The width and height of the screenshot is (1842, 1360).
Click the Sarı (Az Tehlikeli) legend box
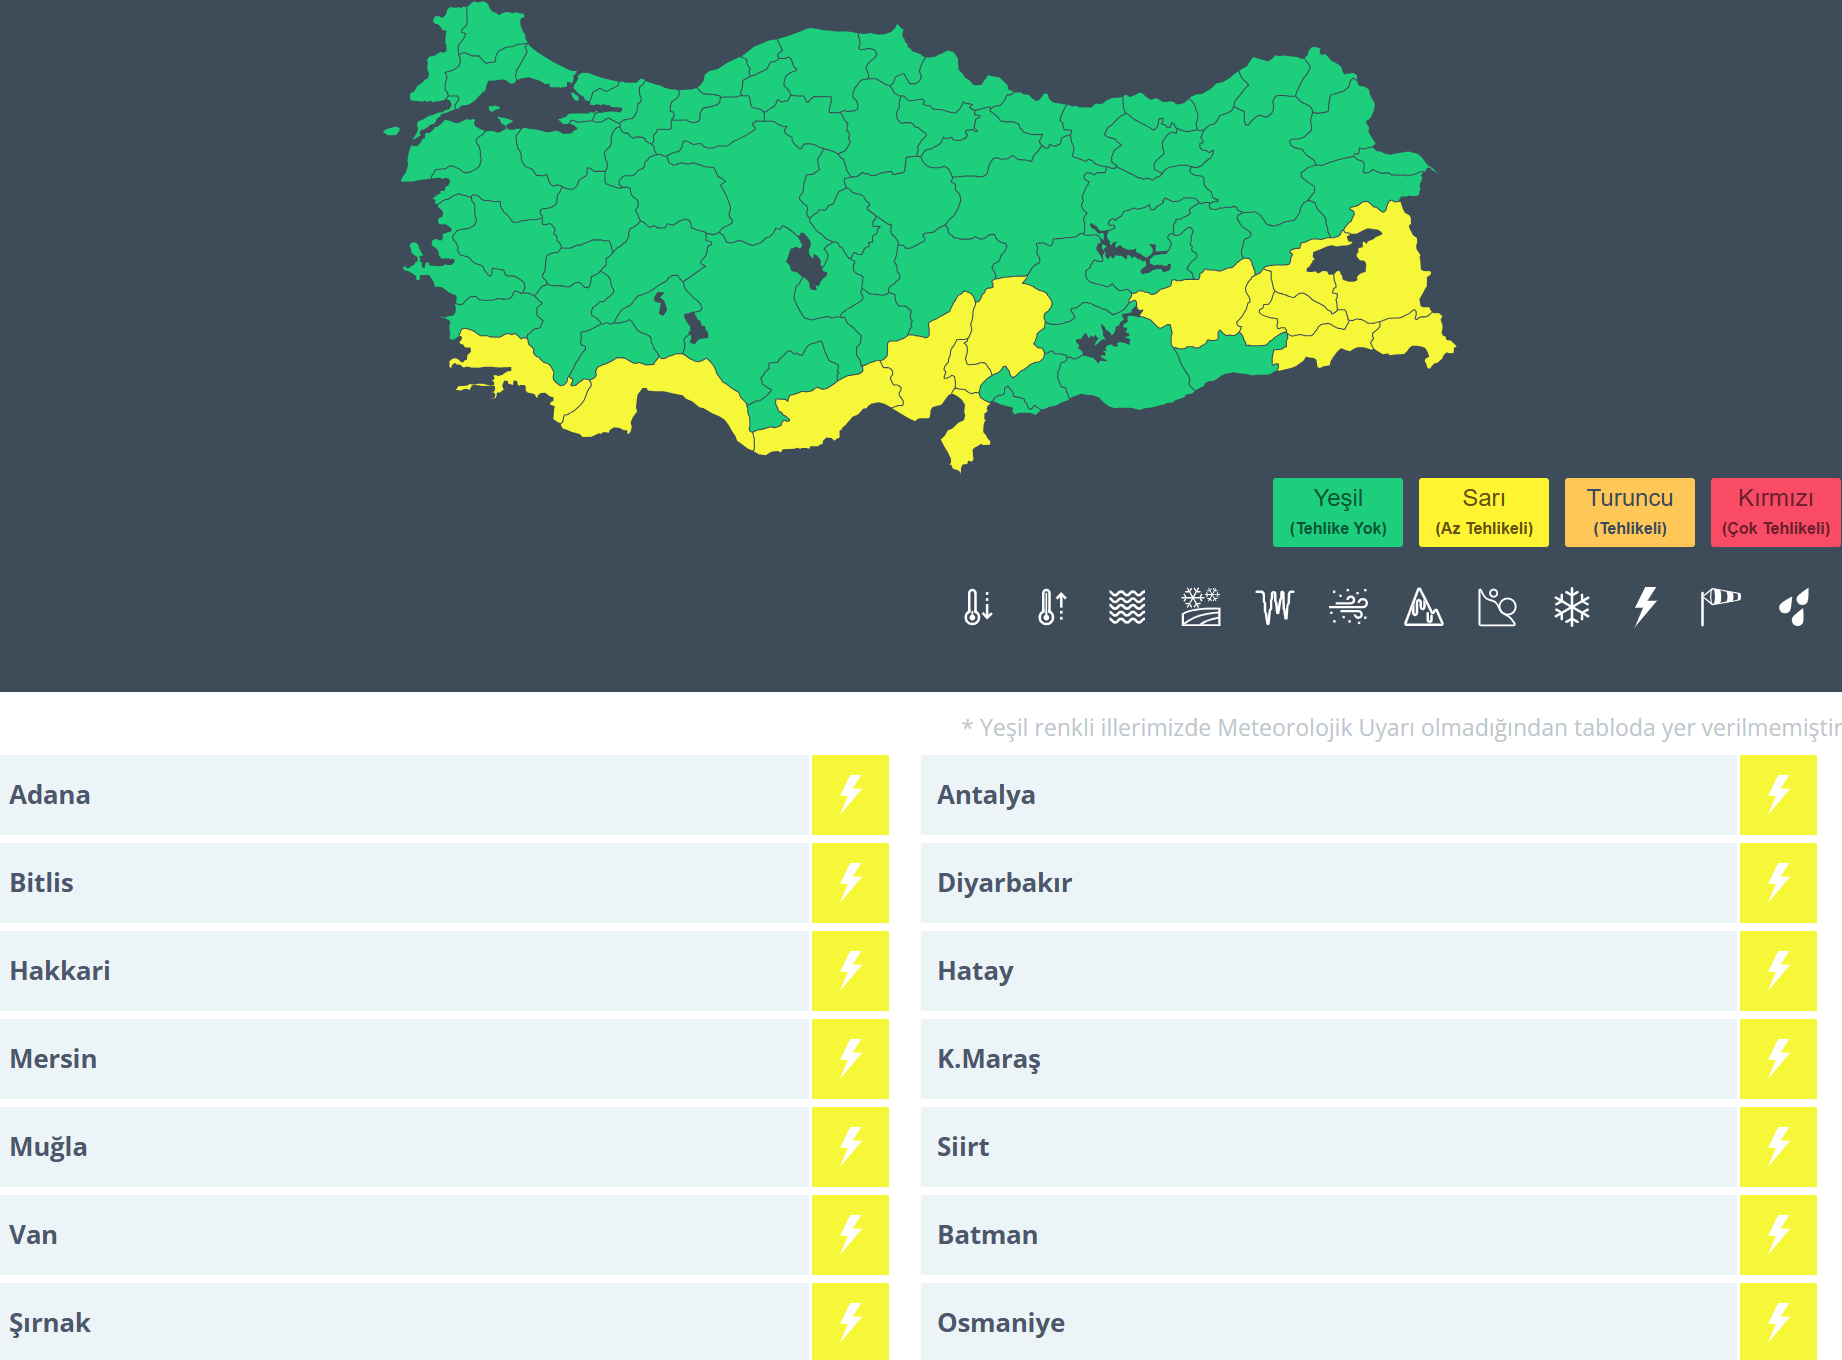click(1483, 512)
